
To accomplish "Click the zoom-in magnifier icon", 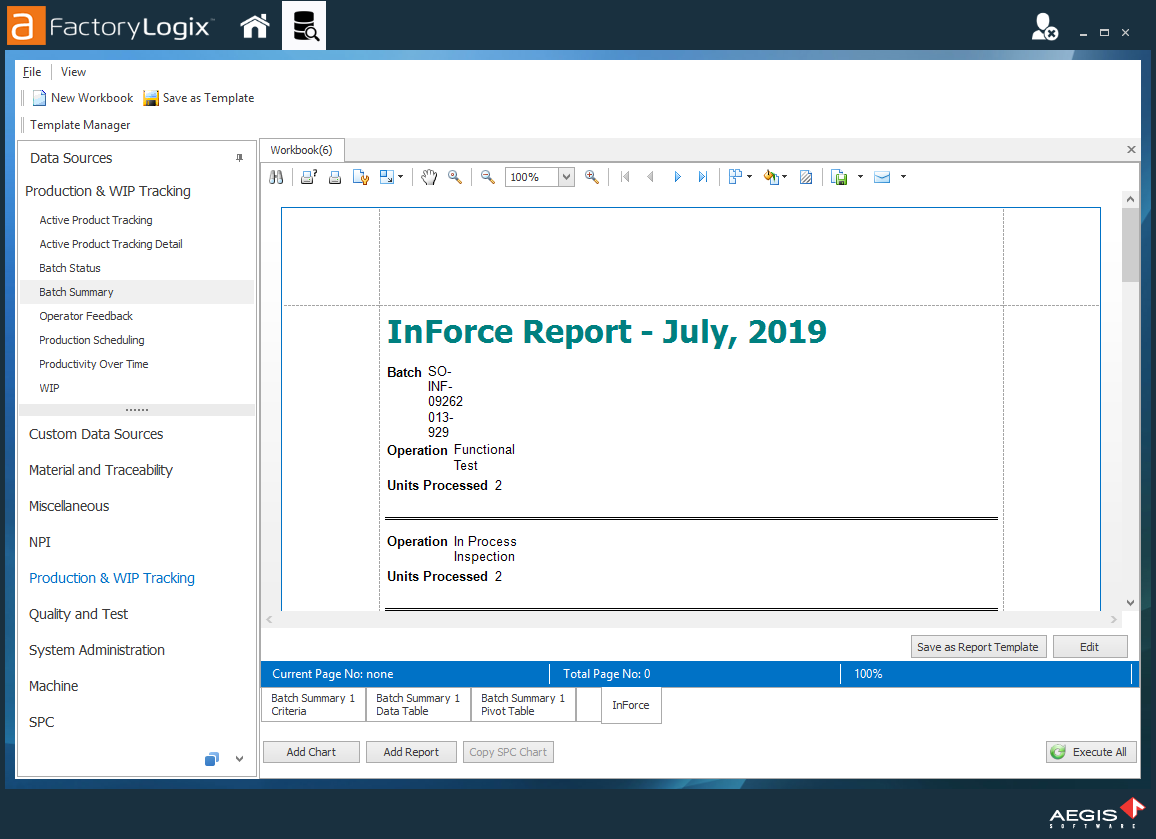I will click(591, 177).
